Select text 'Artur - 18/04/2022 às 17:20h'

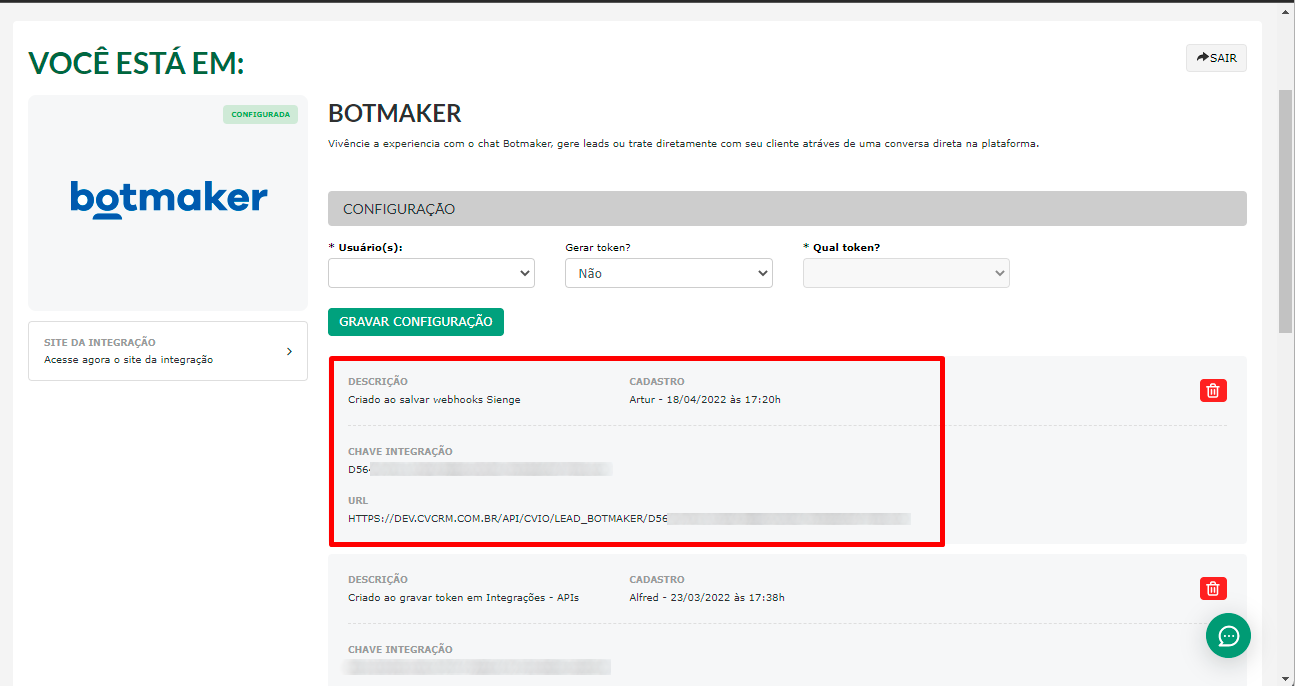(705, 399)
